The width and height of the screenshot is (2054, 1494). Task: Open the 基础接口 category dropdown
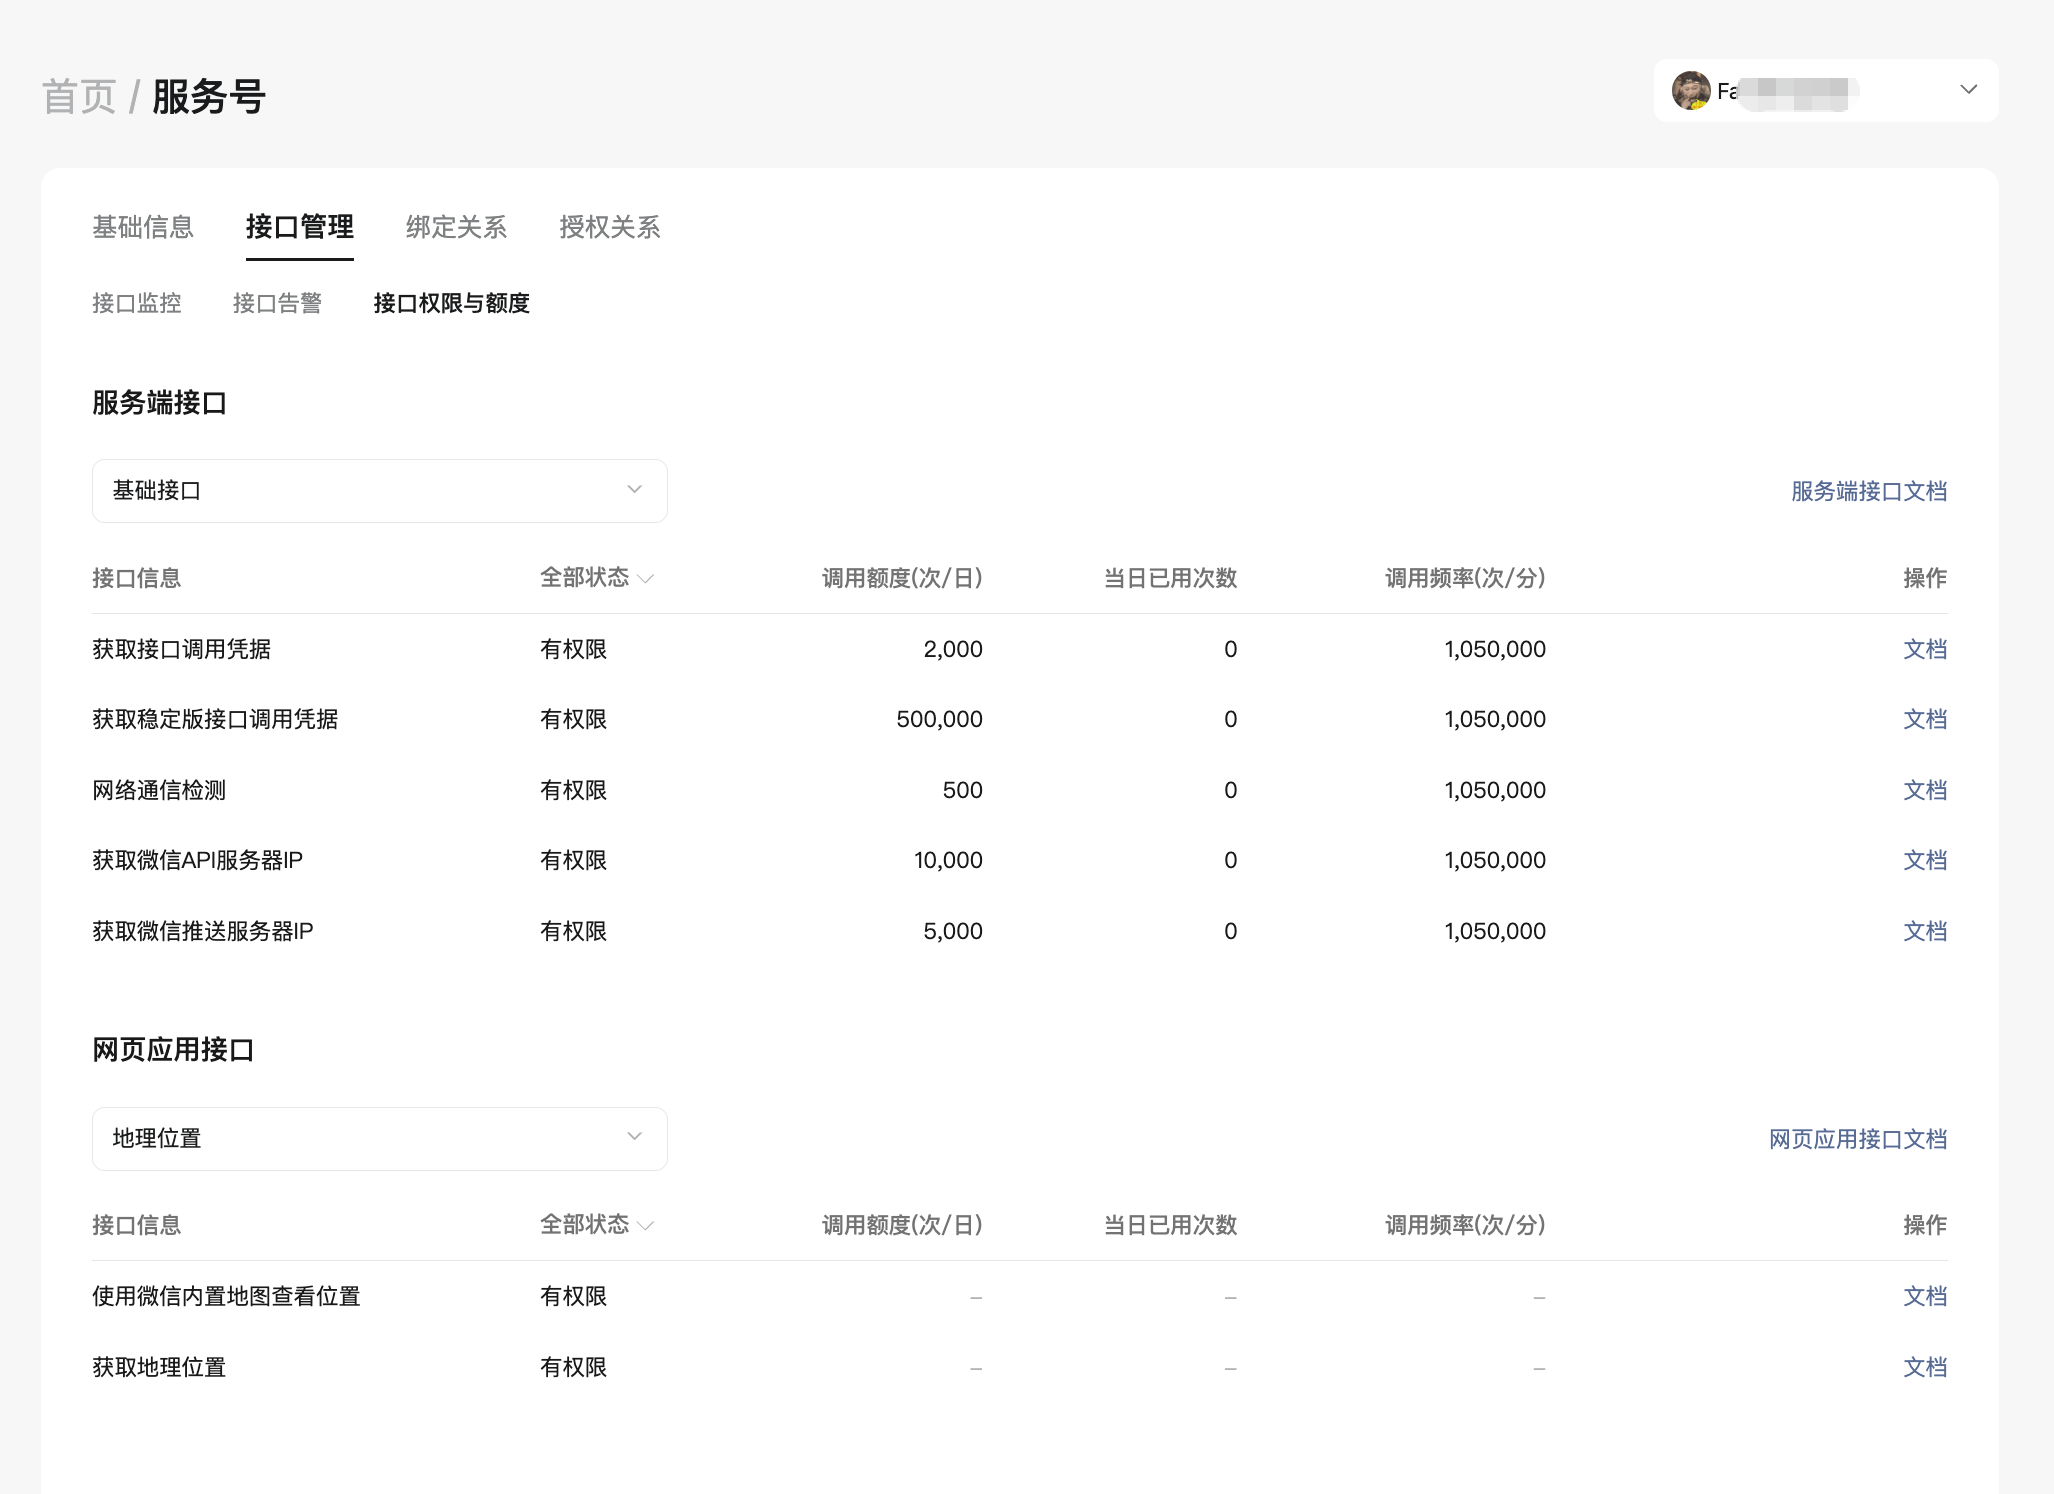[379, 491]
